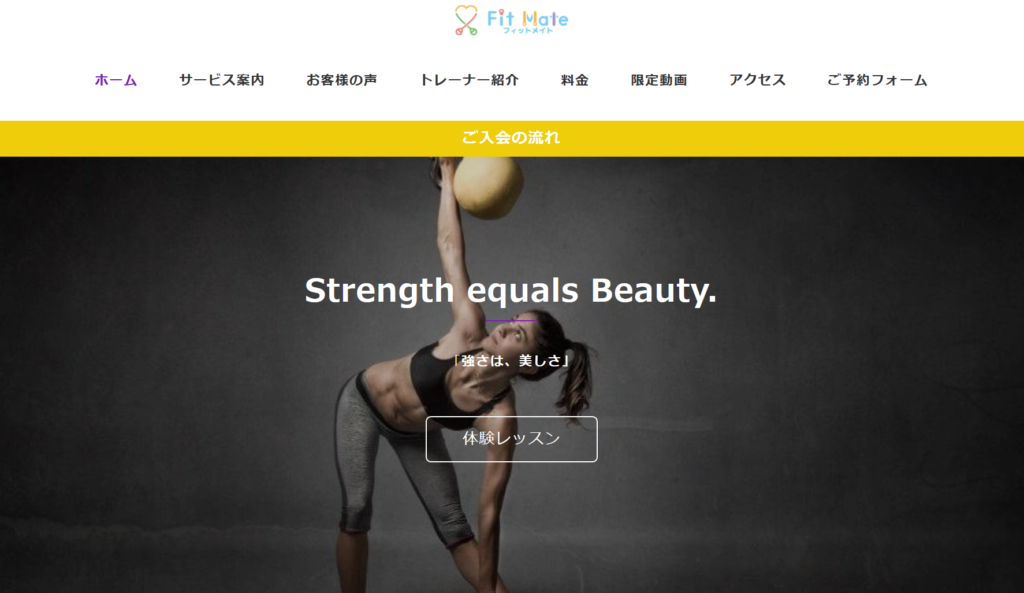Click the purple underline below the headline
1024x593 pixels.
[511, 321]
